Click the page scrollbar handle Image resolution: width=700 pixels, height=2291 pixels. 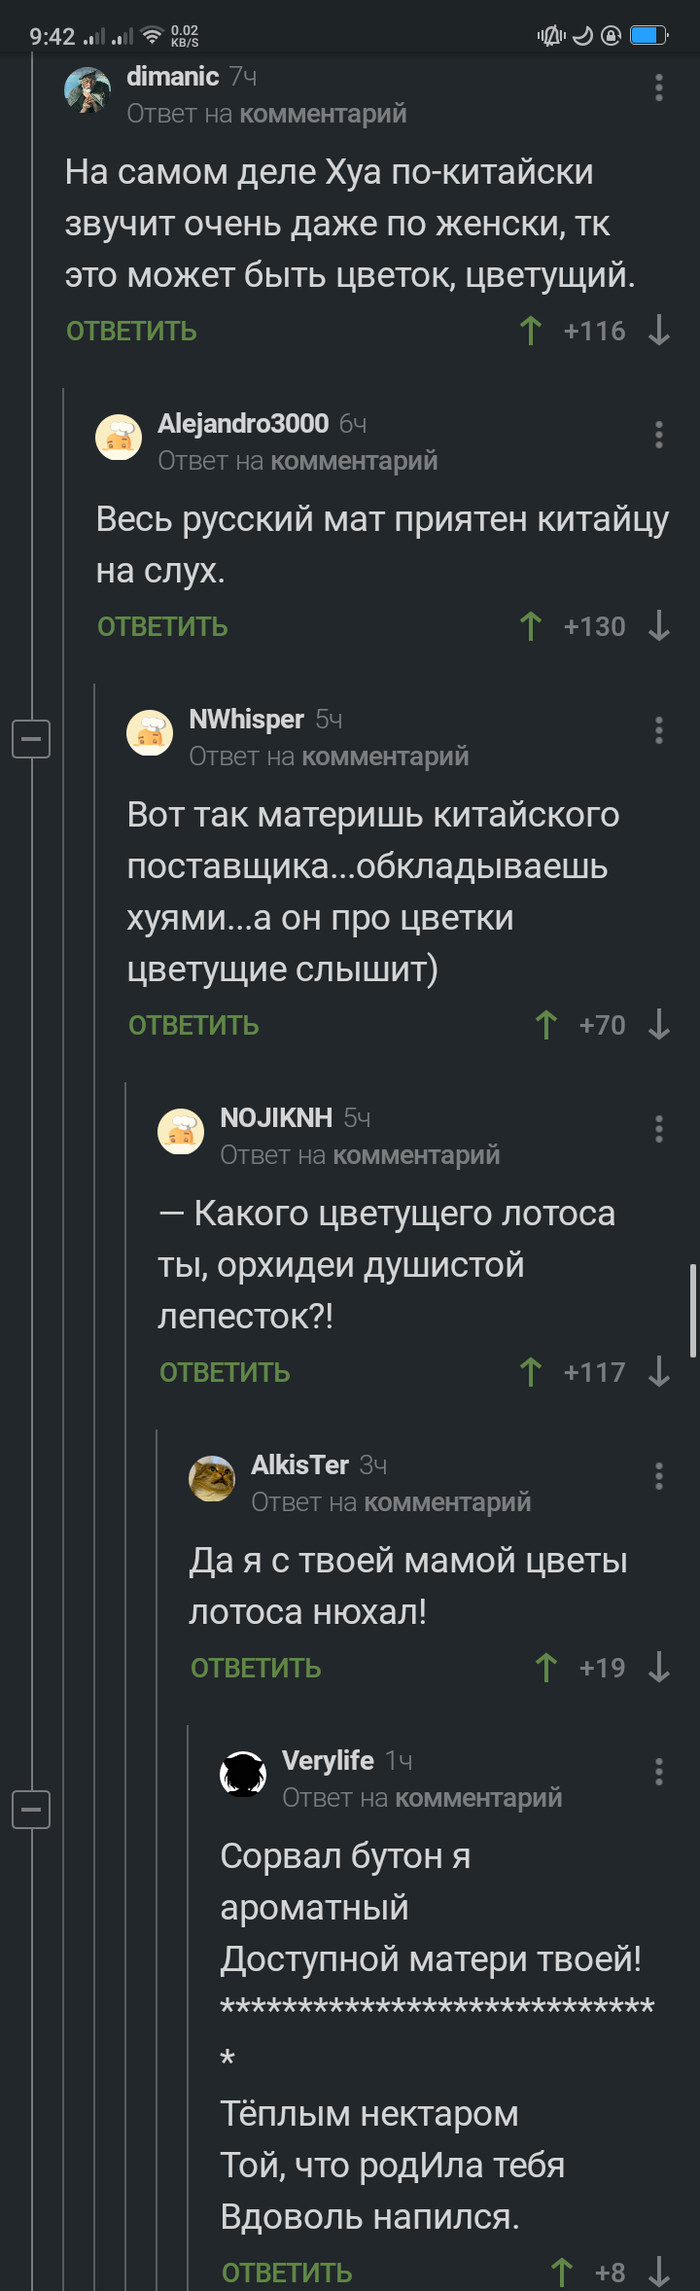tap(693, 1310)
